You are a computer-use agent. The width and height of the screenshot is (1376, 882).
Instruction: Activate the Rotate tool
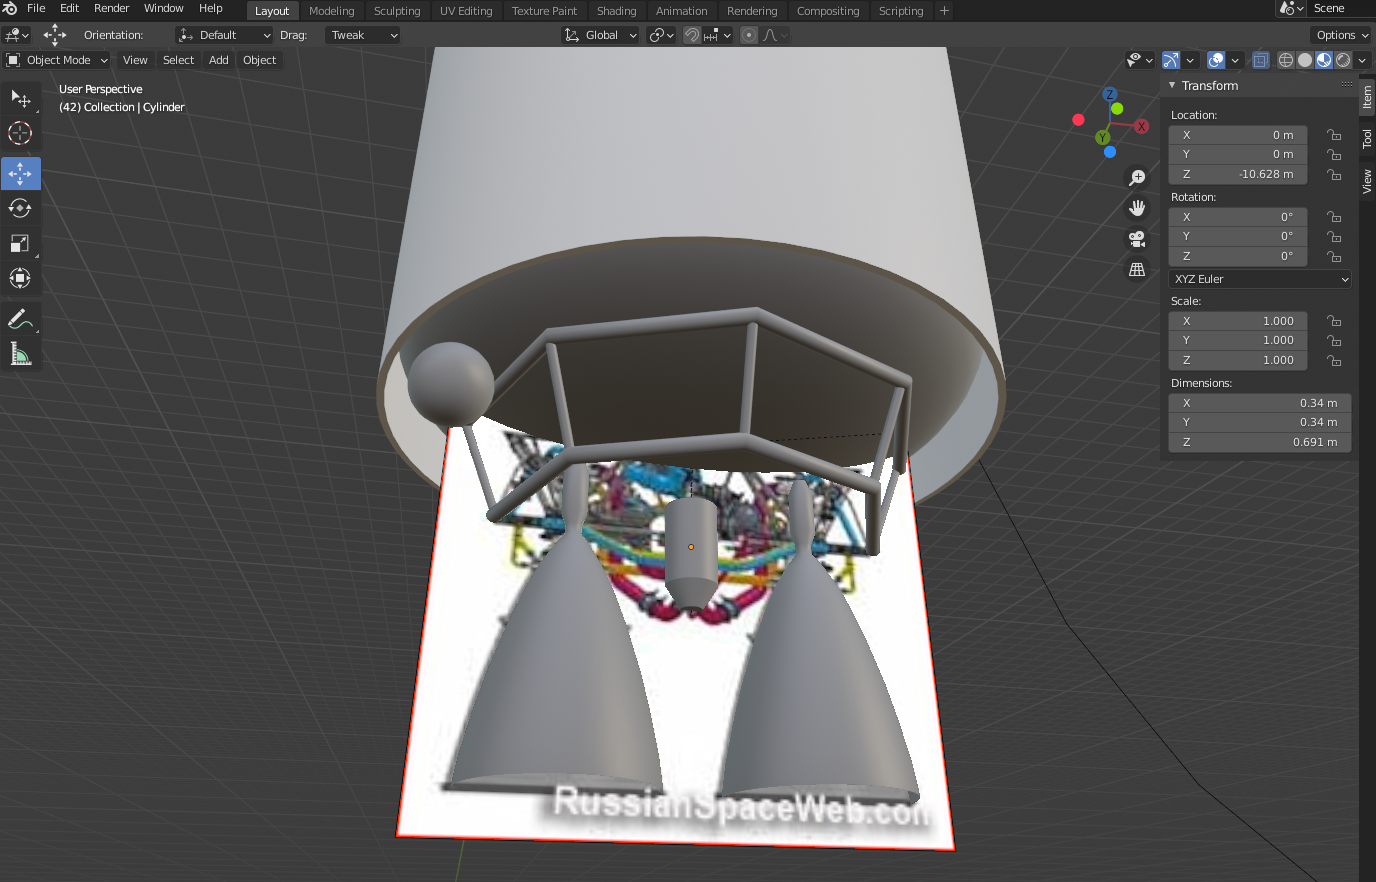pos(20,208)
